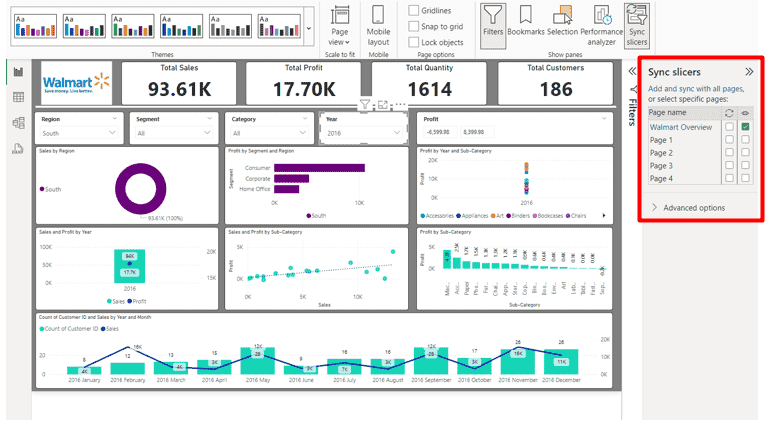The height and width of the screenshot is (436, 769).
Task: Open the Selection pane
Action: click(x=563, y=21)
